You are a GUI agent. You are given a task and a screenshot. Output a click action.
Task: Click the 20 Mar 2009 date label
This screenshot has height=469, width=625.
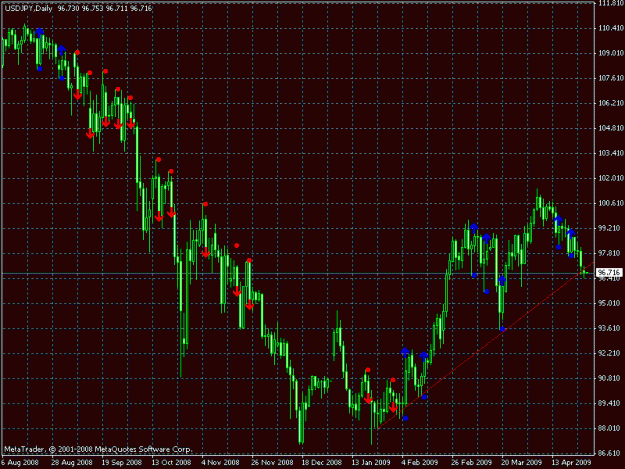point(521,463)
